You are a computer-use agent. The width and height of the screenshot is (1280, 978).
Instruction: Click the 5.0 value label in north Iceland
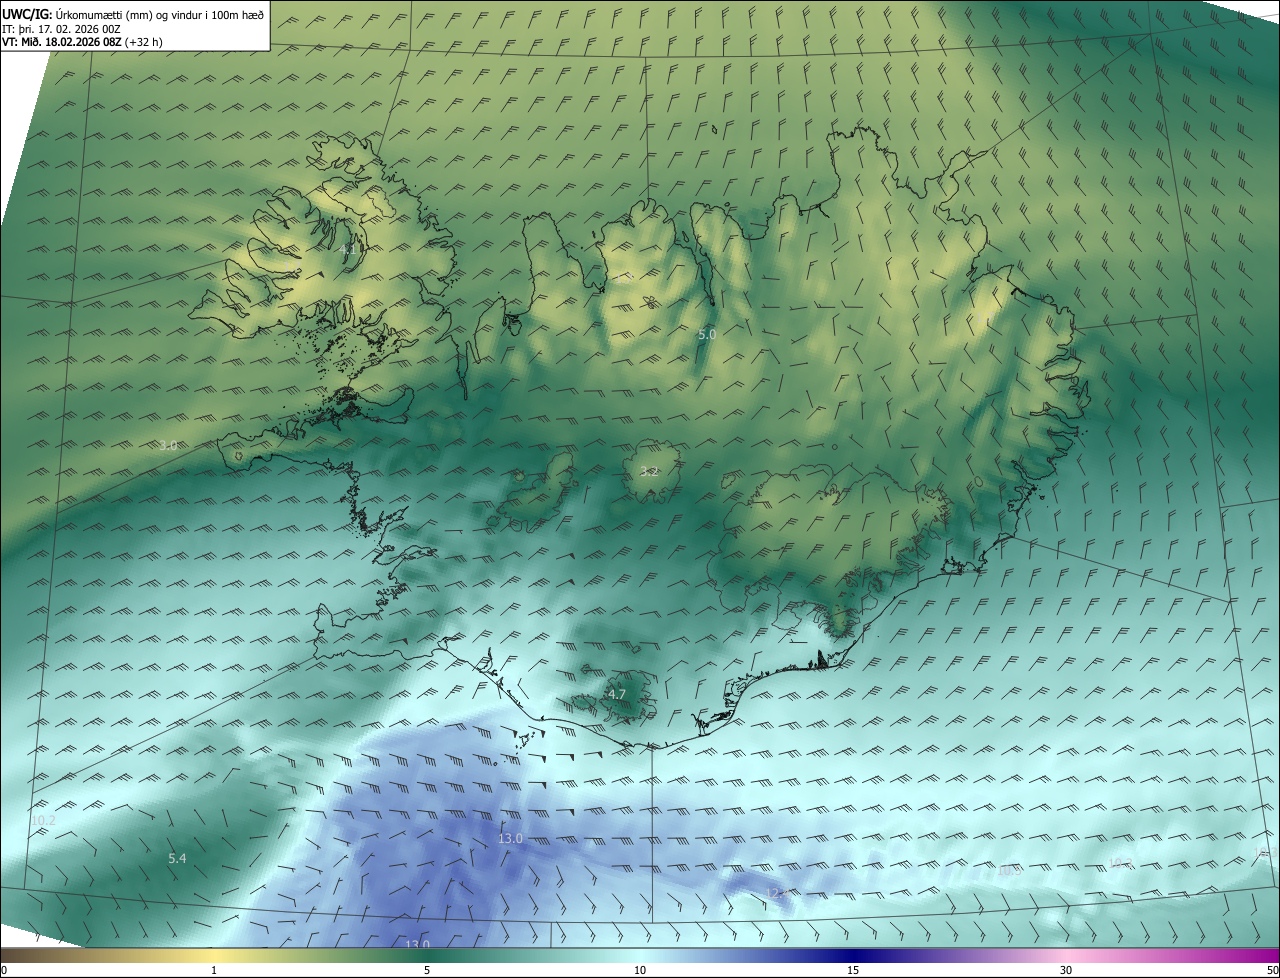click(707, 334)
